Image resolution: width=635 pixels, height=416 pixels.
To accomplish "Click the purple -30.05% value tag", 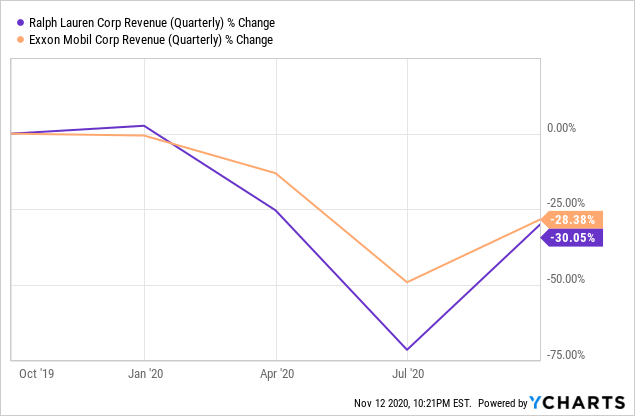I will tap(572, 238).
